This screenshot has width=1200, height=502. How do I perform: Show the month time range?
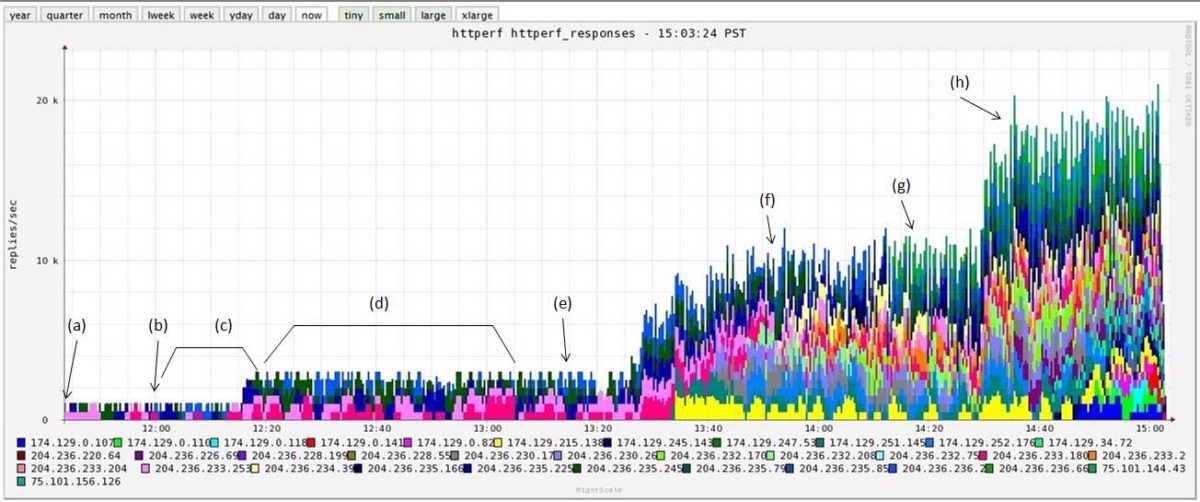pos(115,15)
